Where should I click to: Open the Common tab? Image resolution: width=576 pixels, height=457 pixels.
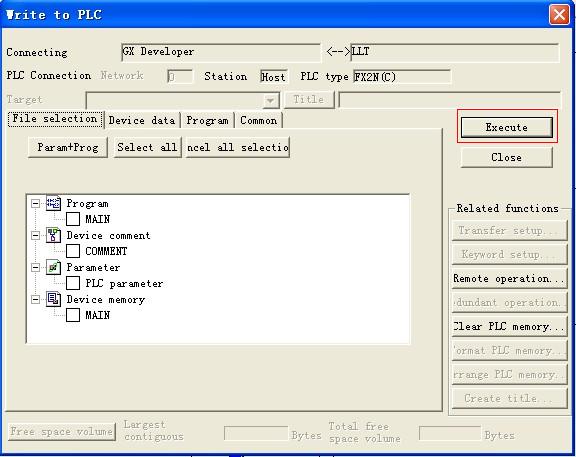pos(259,120)
